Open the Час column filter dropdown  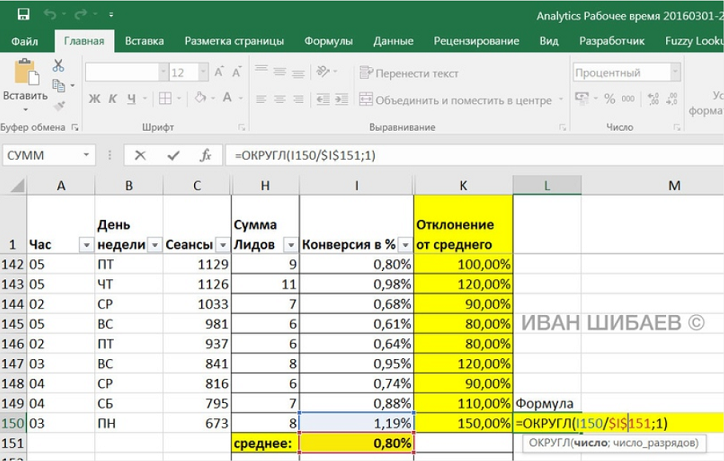(86, 245)
